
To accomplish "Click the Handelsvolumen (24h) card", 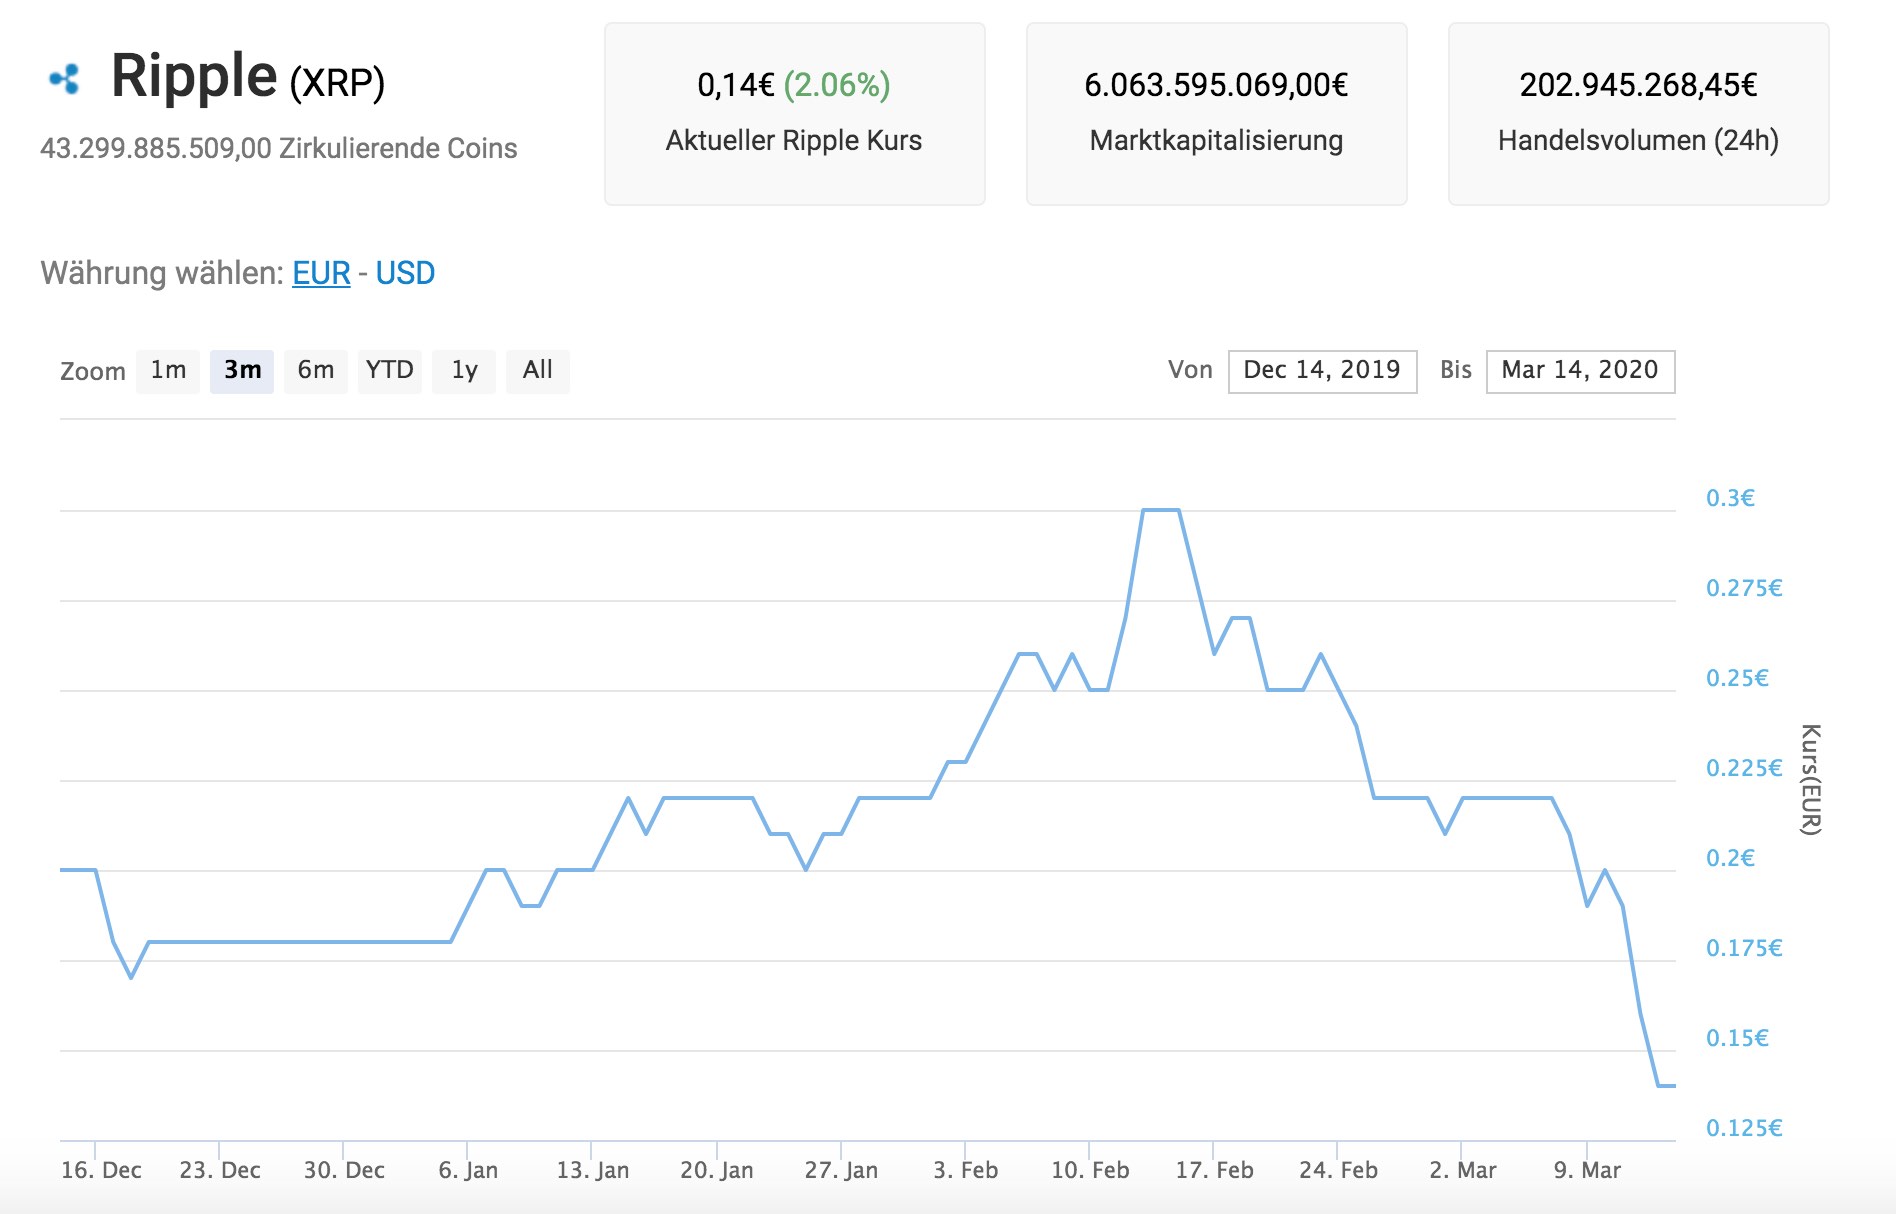I will coord(1639,114).
